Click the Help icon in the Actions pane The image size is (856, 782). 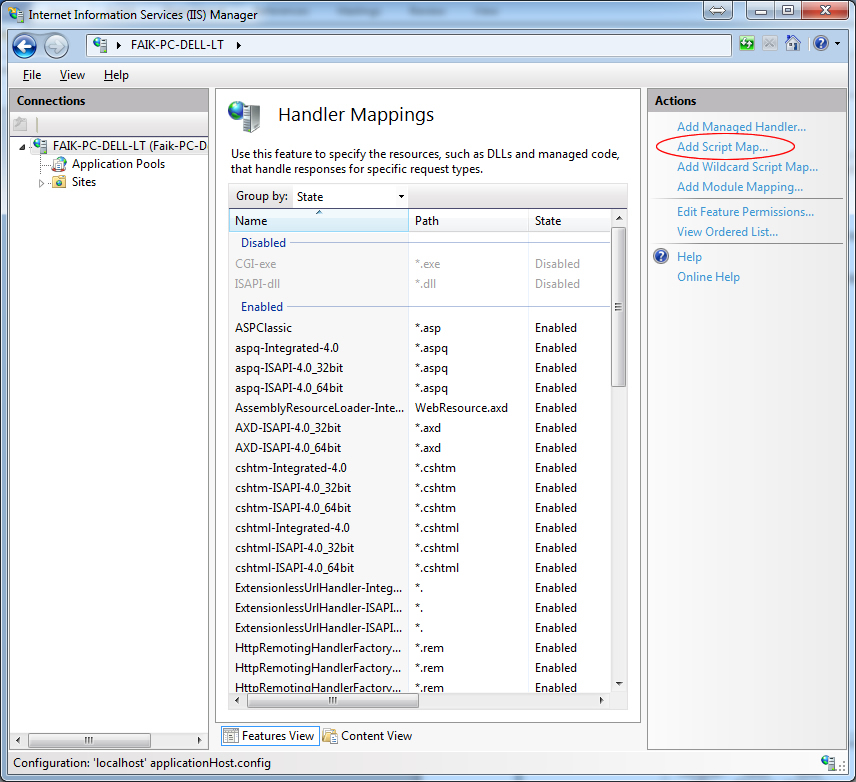pos(661,256)
